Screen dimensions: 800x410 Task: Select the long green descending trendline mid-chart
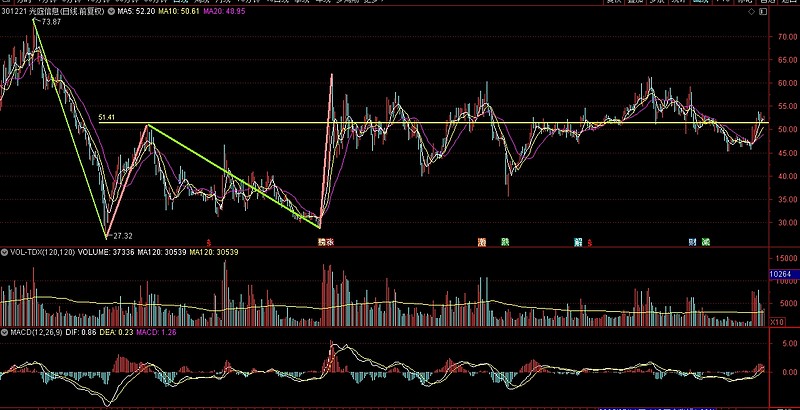[234, 176]
